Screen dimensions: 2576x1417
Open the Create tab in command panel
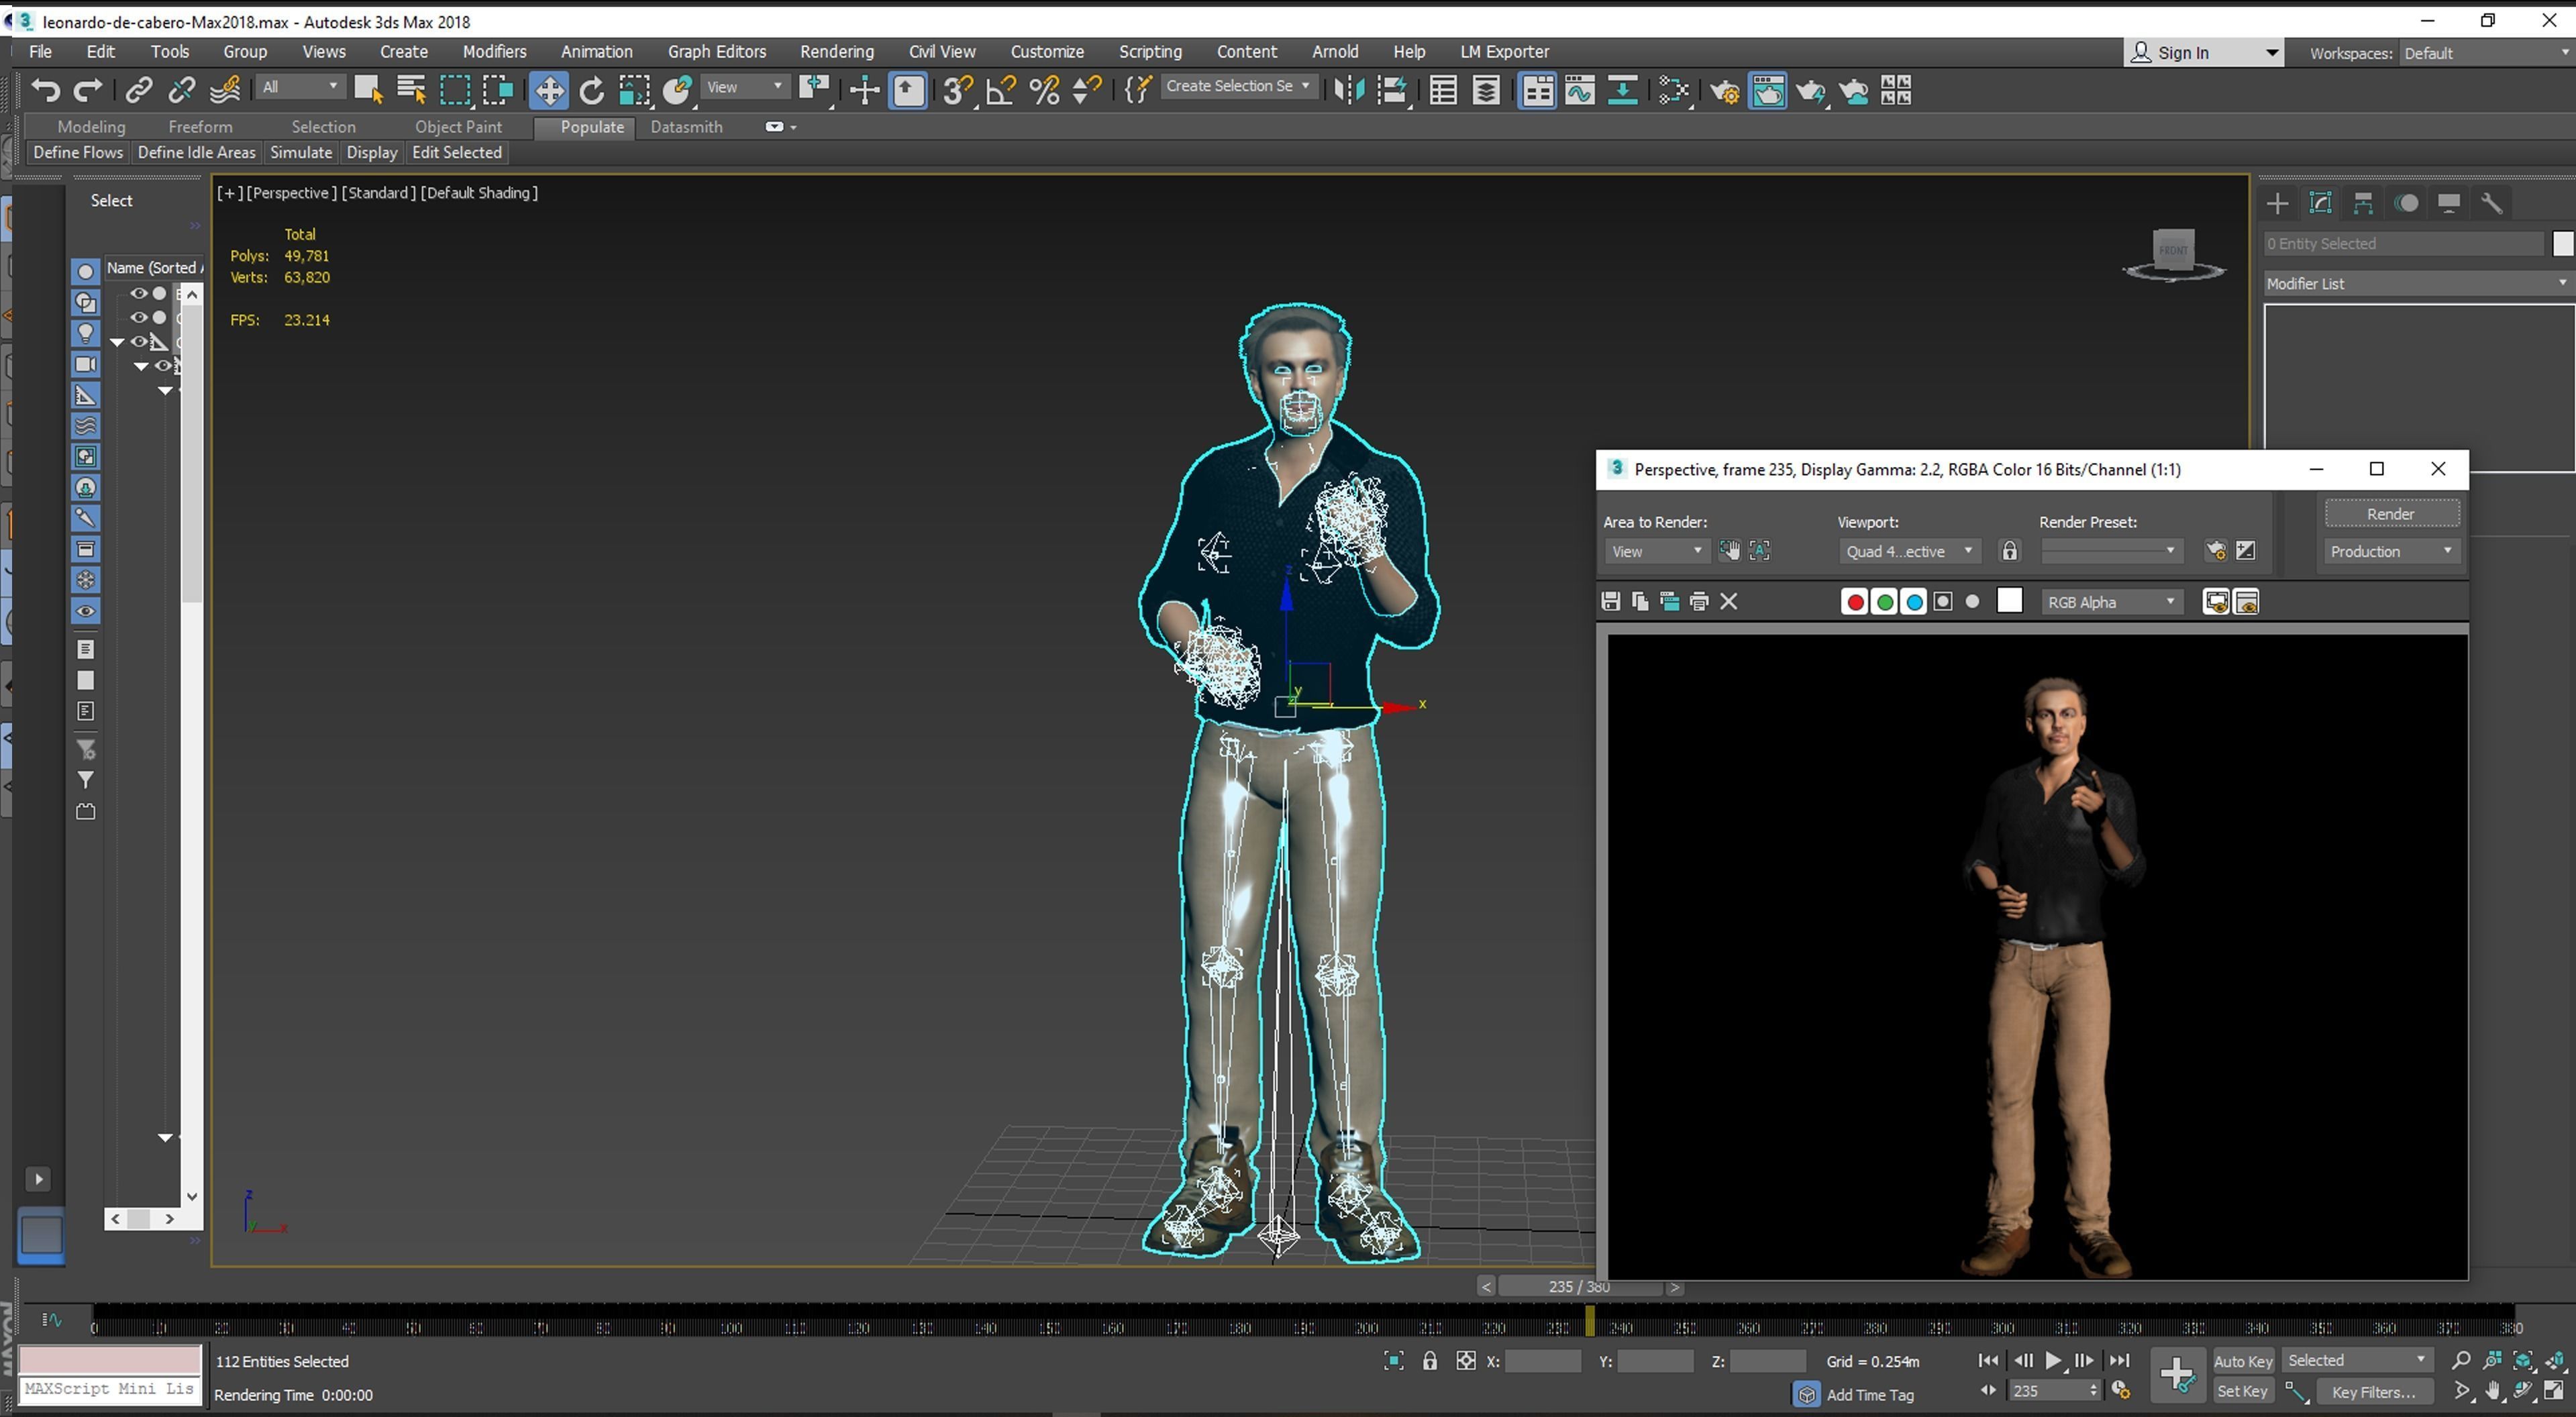2277,203
